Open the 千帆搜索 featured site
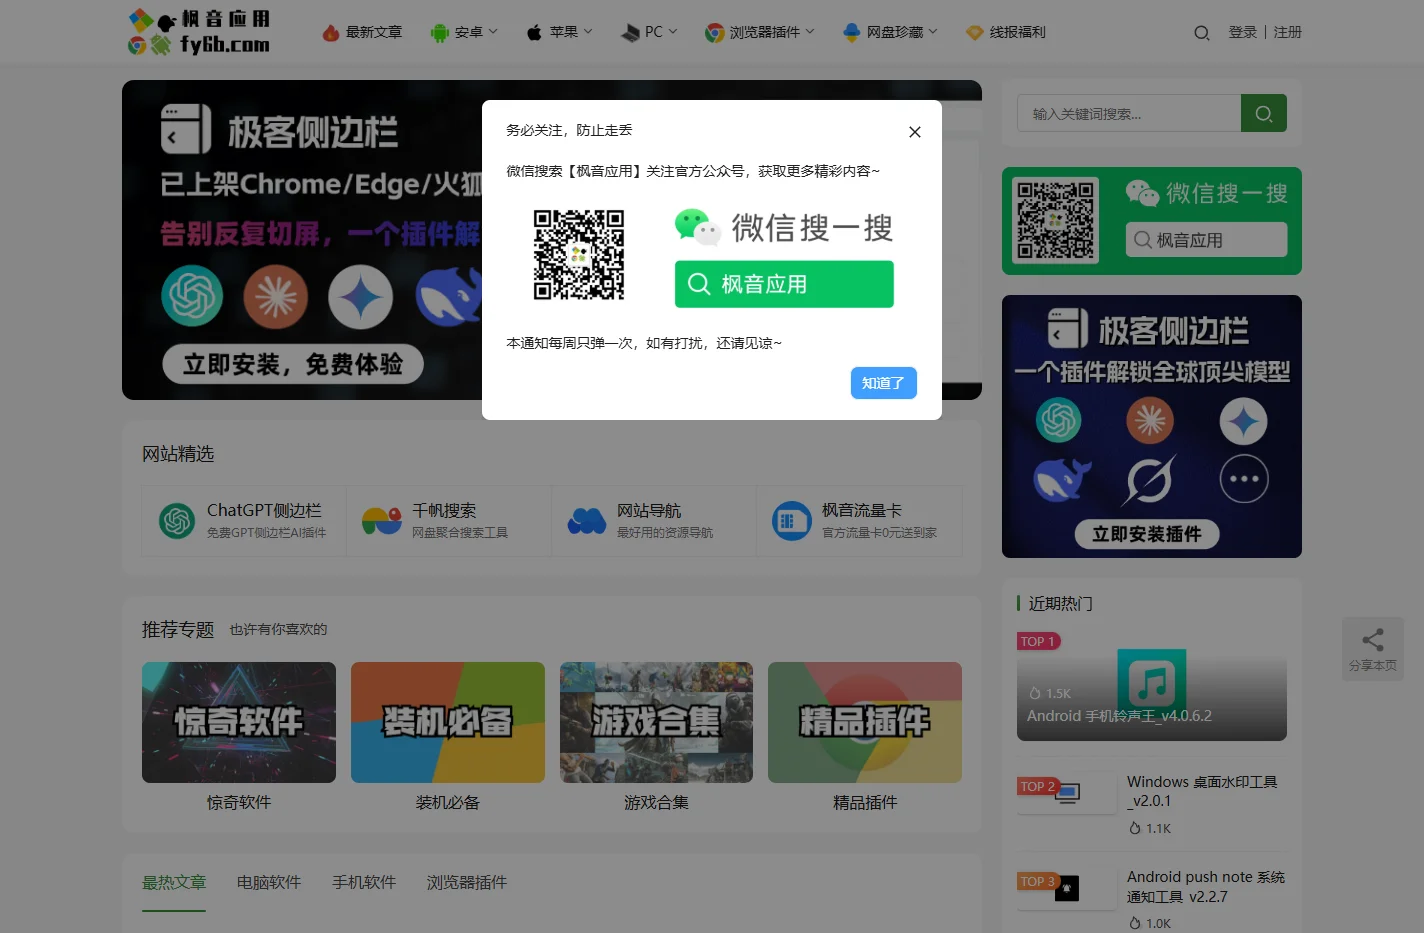1424x933 pixels. pos(449,521)
